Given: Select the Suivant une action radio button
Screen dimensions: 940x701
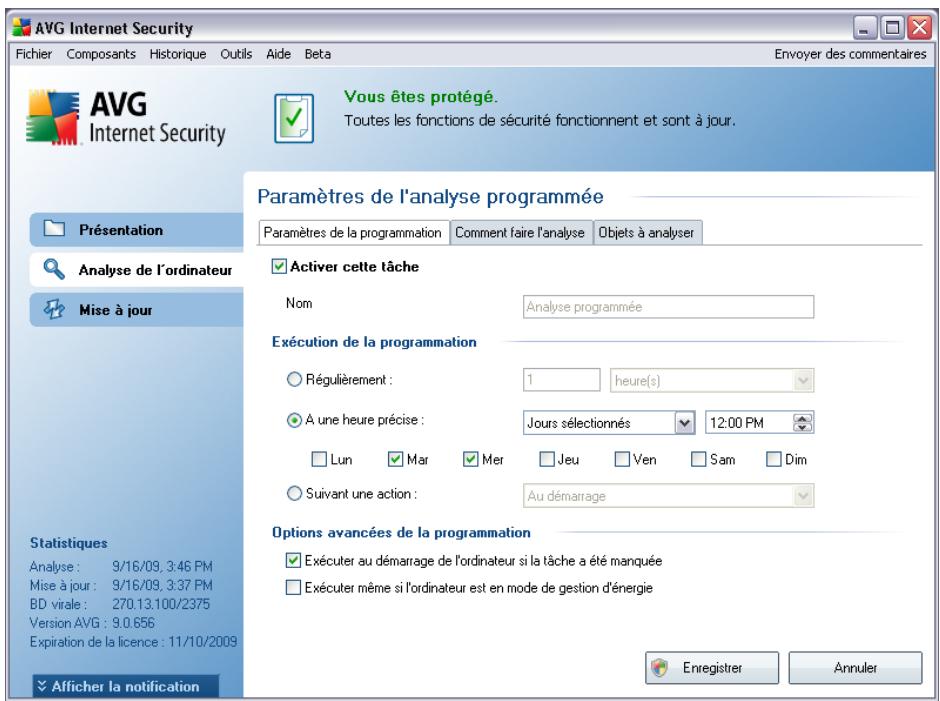Looking at the screenshot, I should pos(294,494).
